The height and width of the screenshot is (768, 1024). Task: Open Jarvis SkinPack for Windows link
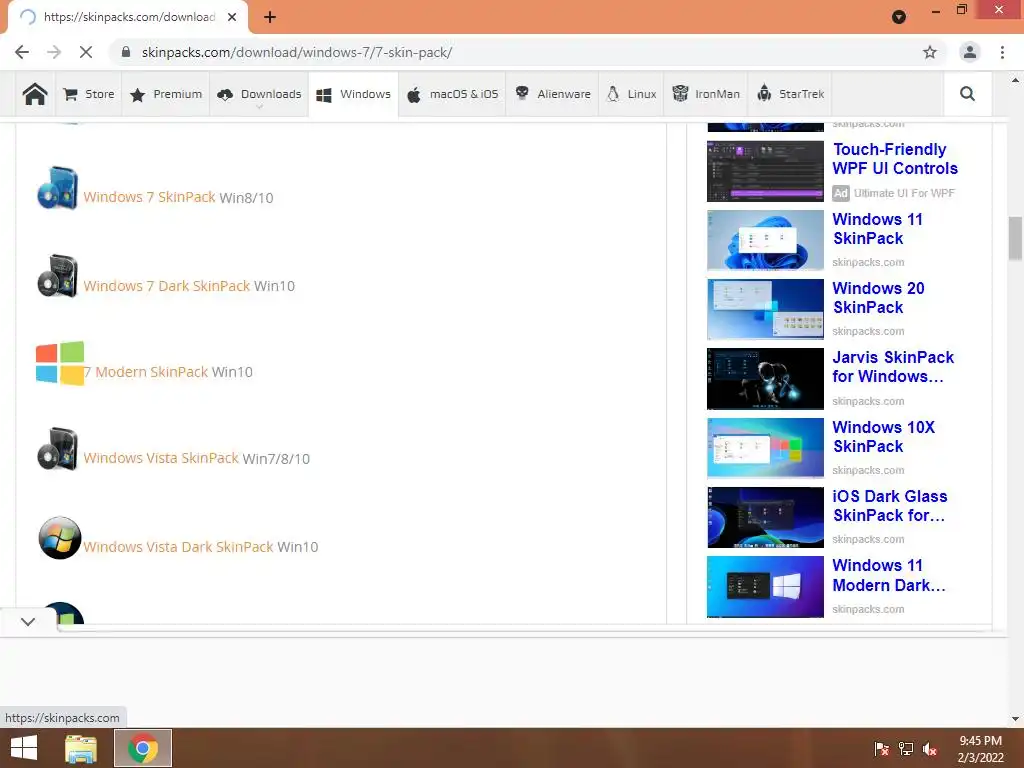point(893,367)
